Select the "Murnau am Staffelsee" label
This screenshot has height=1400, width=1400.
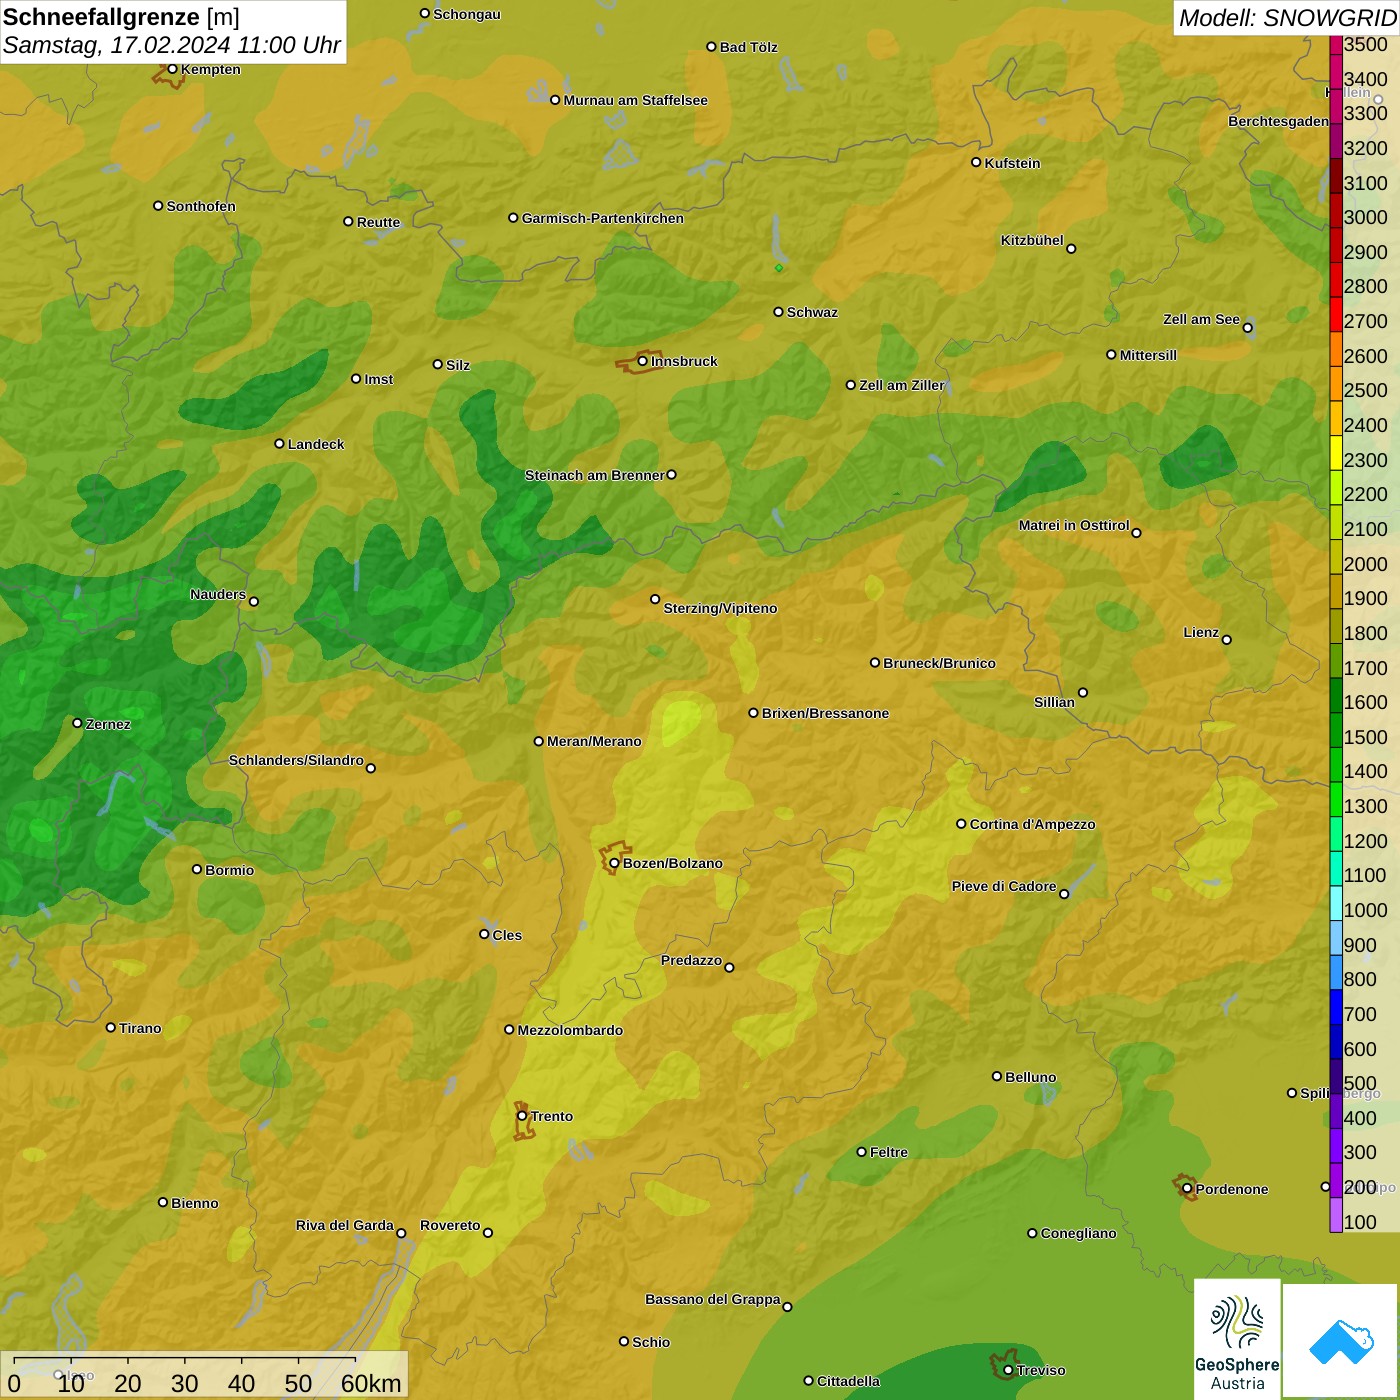click(636, 100)
